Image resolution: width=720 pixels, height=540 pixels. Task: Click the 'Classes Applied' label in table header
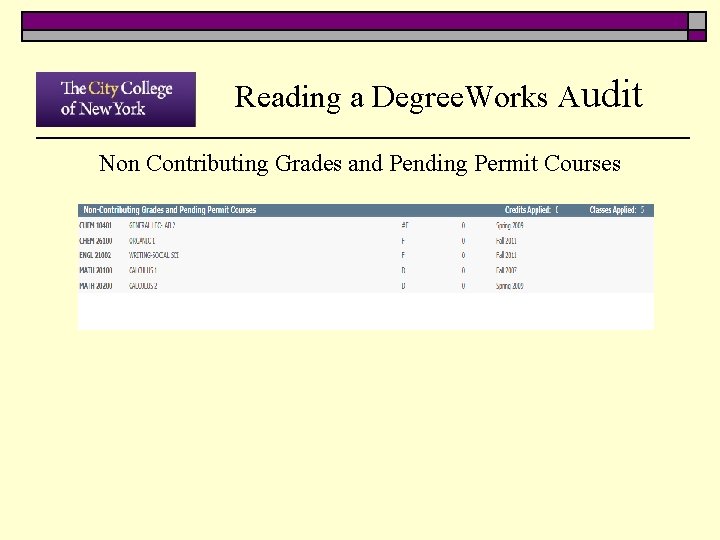(613, 210)
